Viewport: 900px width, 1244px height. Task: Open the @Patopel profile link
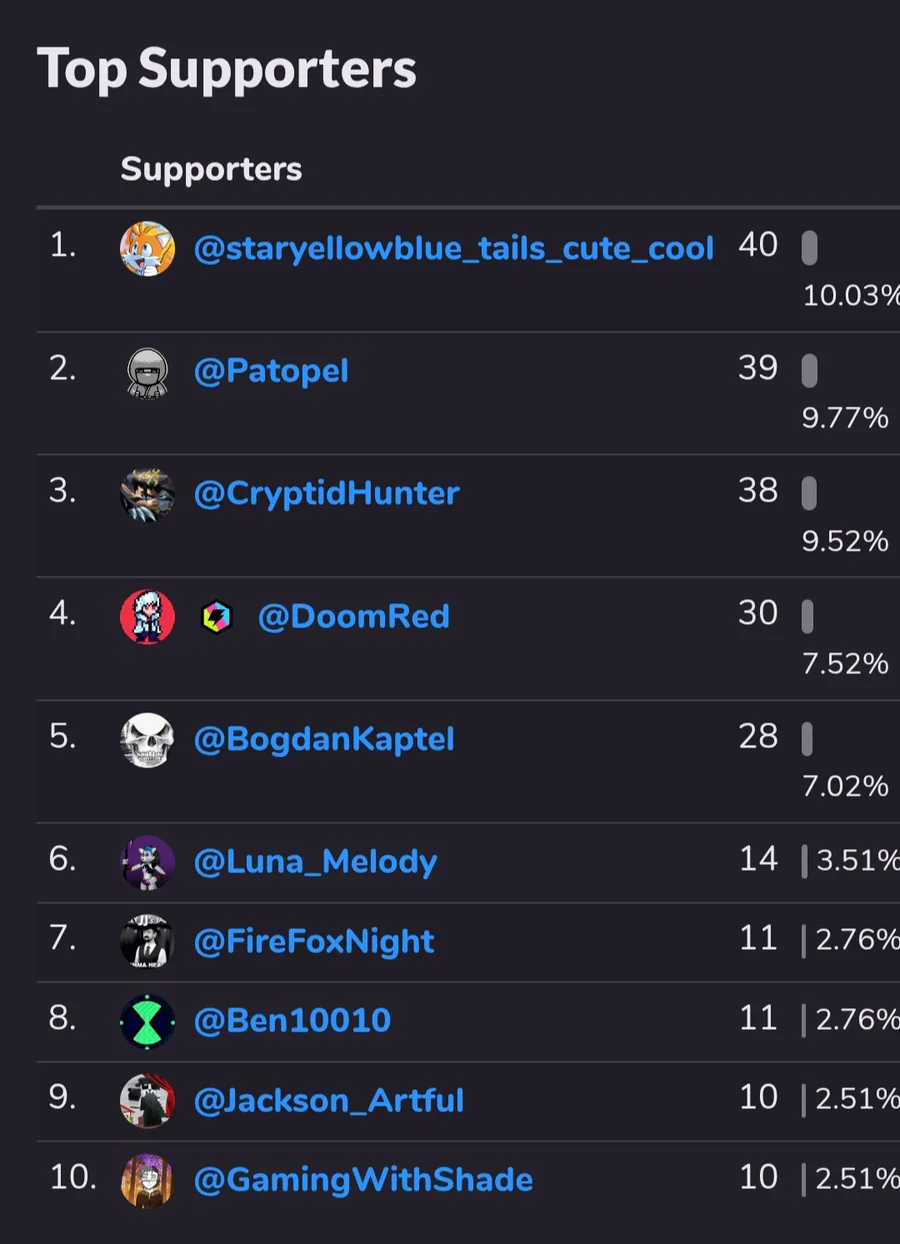[271, 372]
